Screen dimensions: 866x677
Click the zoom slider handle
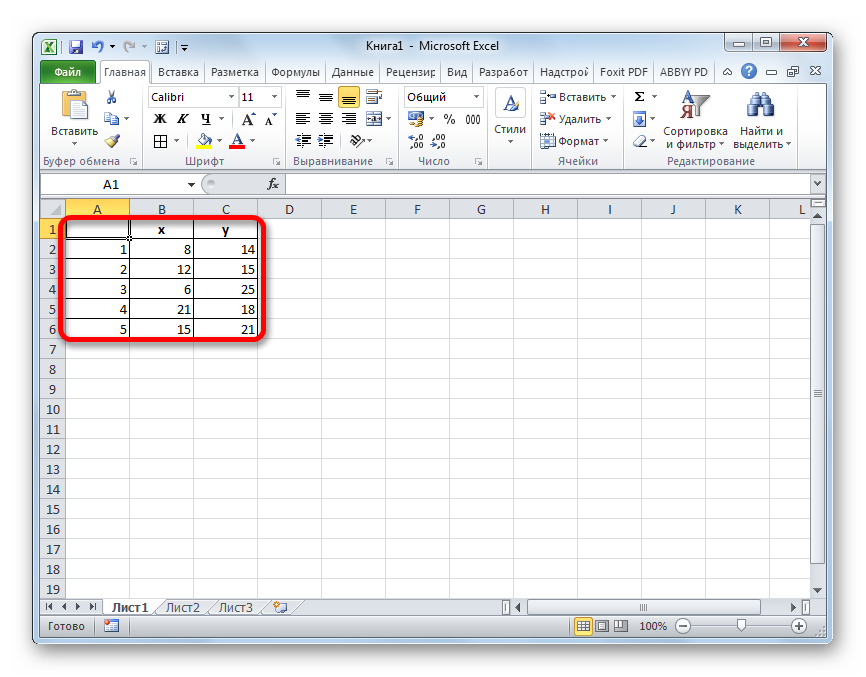point(741,625)
